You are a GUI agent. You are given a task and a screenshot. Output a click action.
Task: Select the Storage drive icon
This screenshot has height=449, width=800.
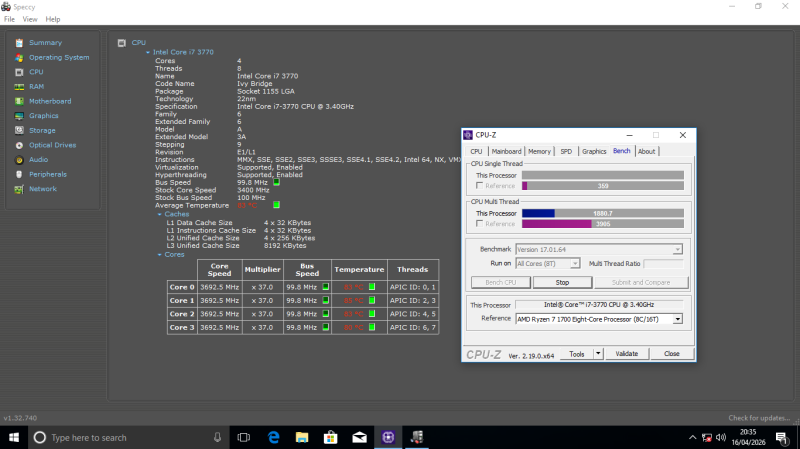pos(19,131)
